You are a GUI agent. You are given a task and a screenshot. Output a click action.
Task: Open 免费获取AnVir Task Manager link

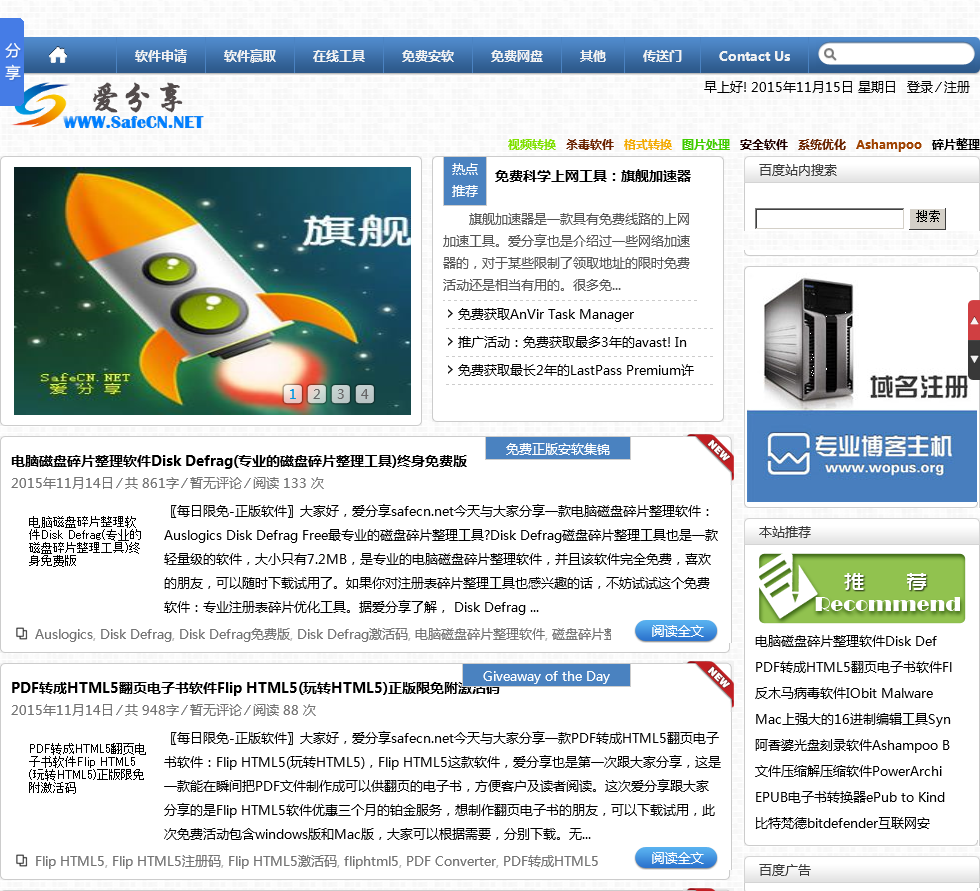546,314
